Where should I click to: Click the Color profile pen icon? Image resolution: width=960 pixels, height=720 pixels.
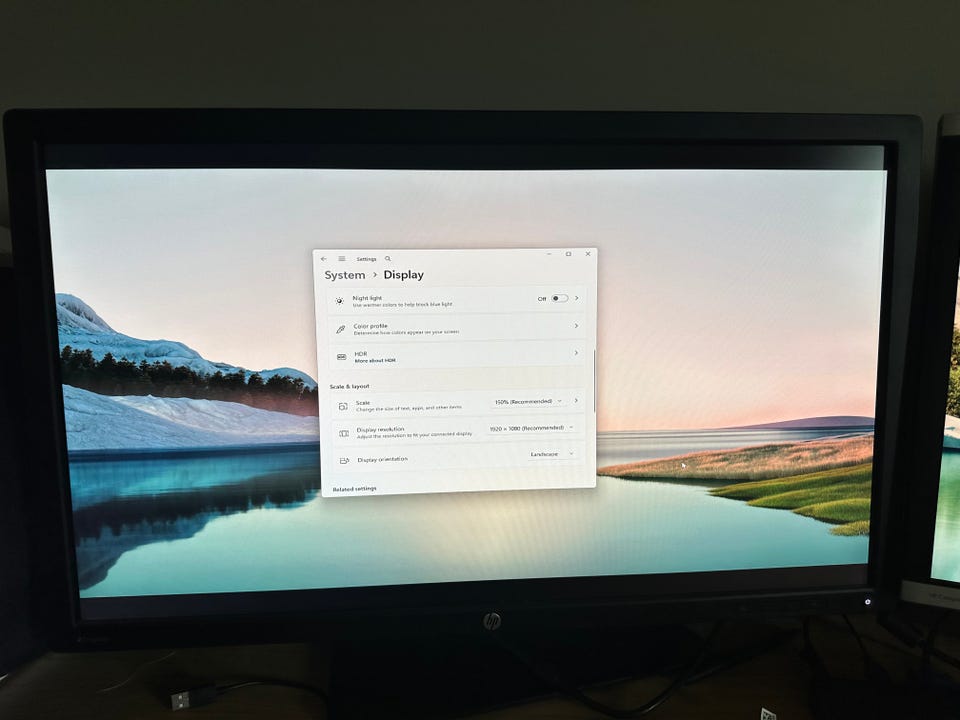click(x=340, y=329)
